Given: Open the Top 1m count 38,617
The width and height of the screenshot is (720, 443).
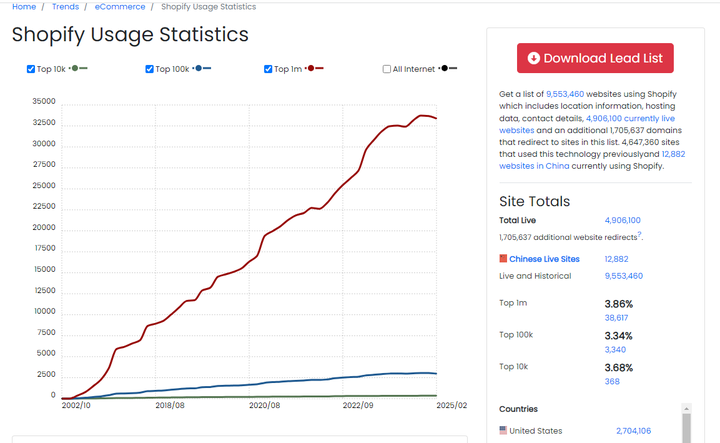Looking at the screenshot, I should (616, 318).
